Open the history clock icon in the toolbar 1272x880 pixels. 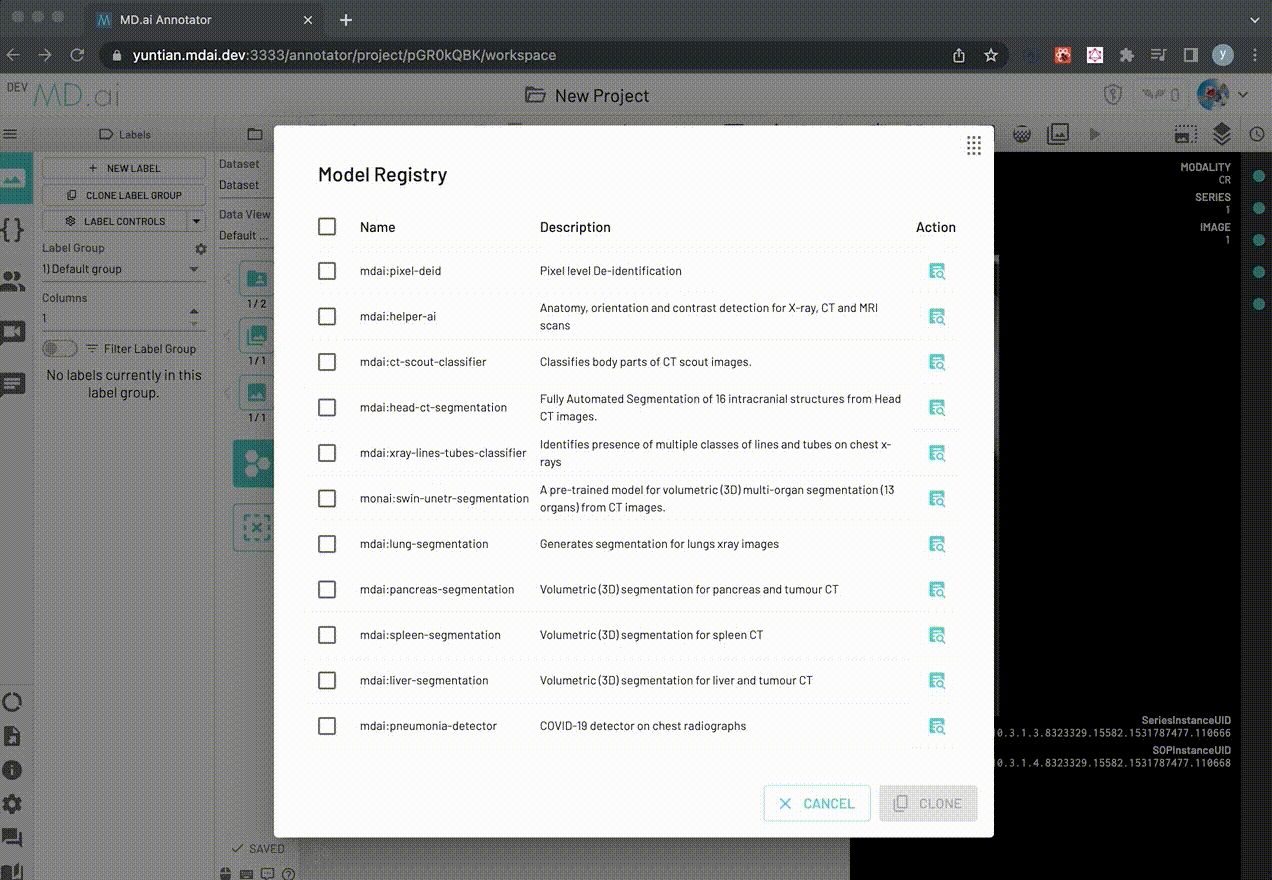(x=1256, y=133)
